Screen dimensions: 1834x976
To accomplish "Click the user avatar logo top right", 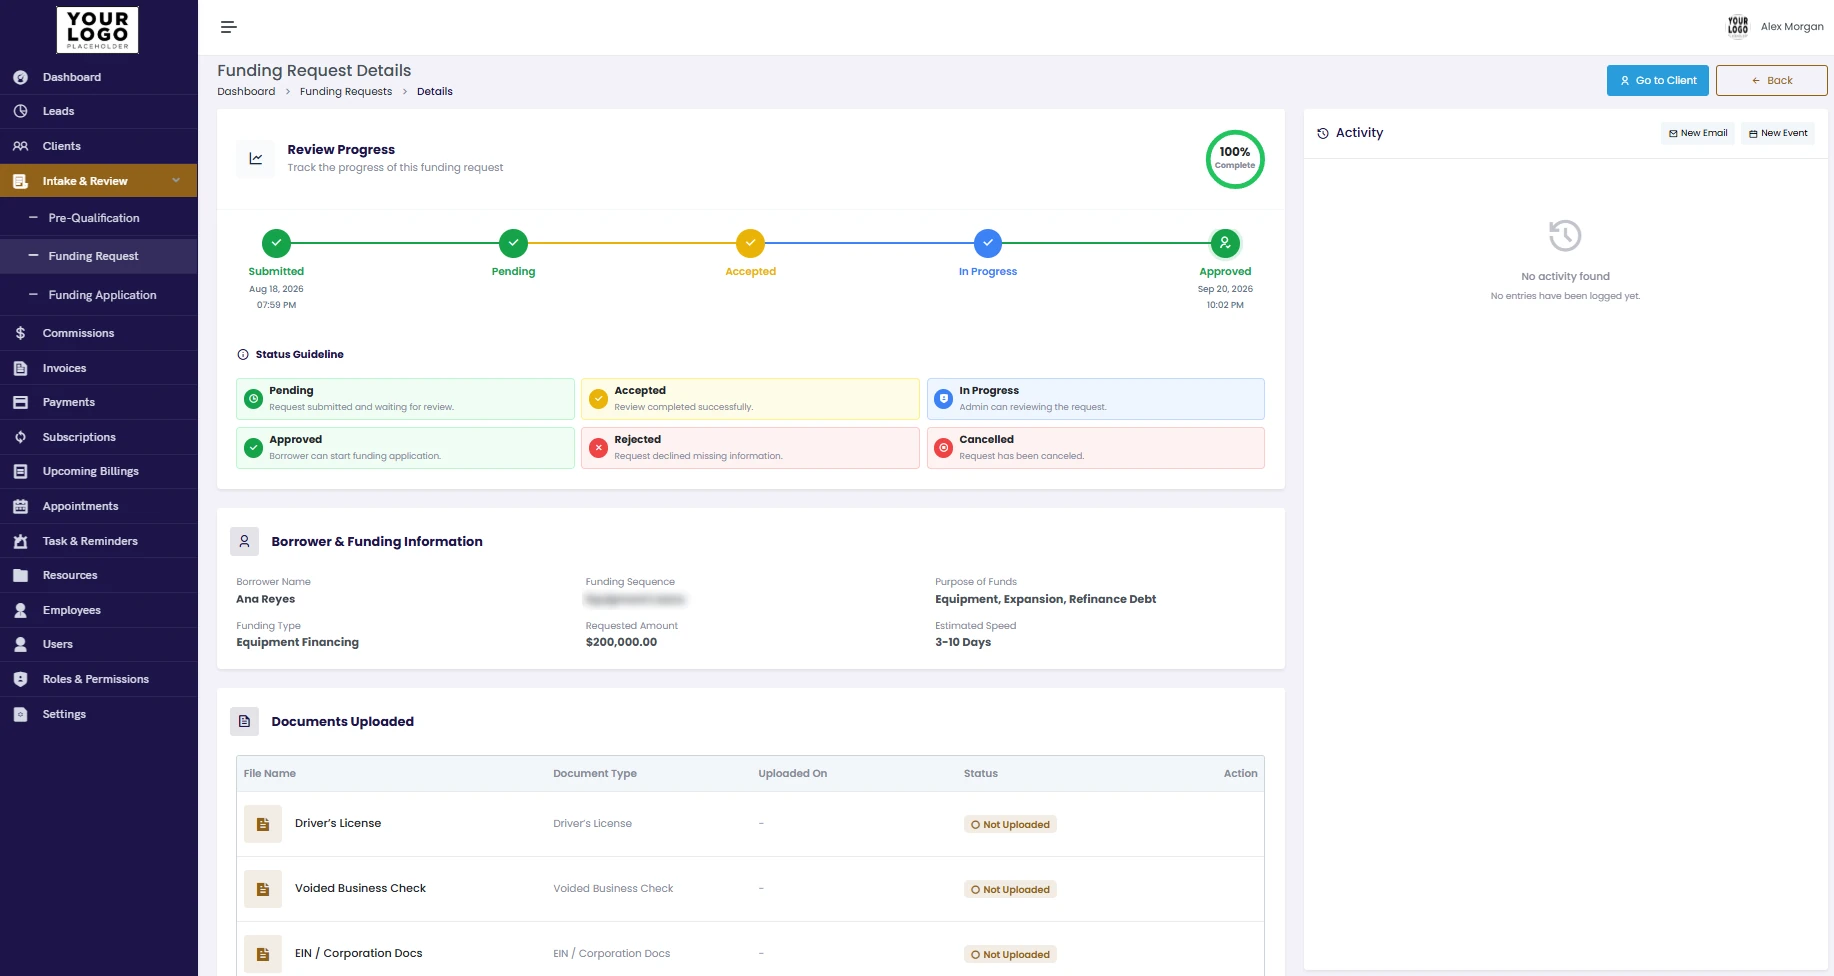I will [1738, 27].
